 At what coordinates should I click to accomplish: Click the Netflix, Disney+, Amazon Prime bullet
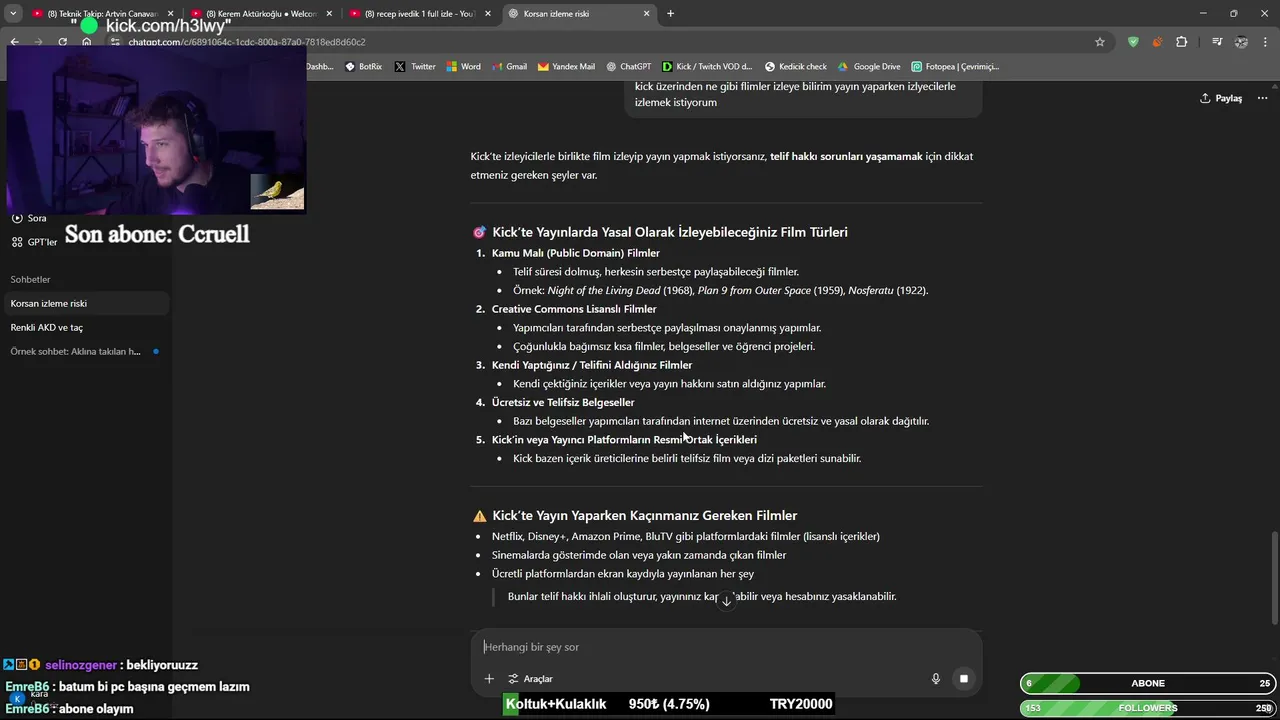tap(686, 536)
